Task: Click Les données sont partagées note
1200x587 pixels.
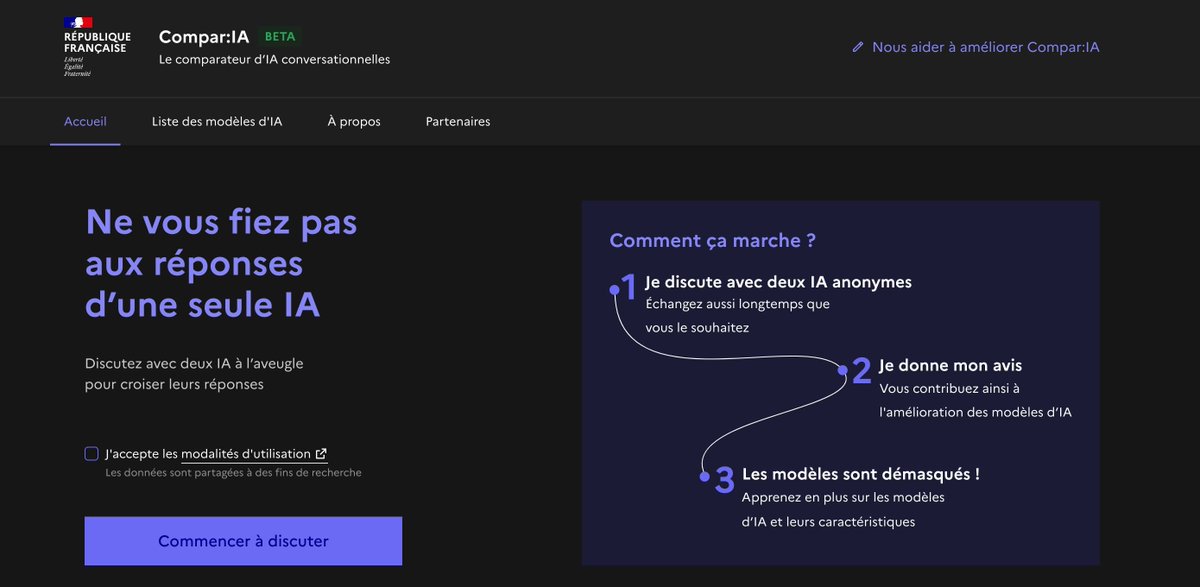Action: coord(233,473)
